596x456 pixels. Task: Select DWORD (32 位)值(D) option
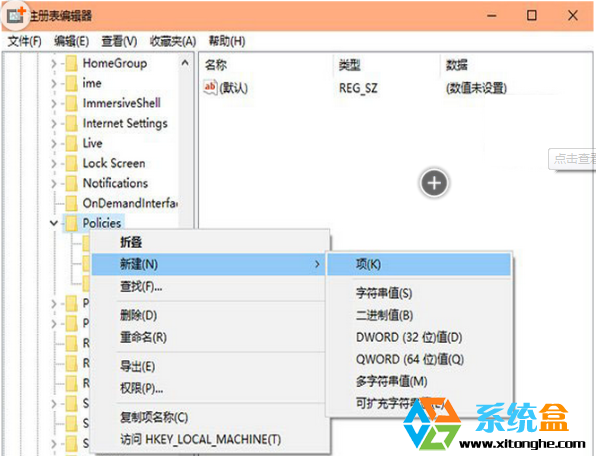(409, 337)
